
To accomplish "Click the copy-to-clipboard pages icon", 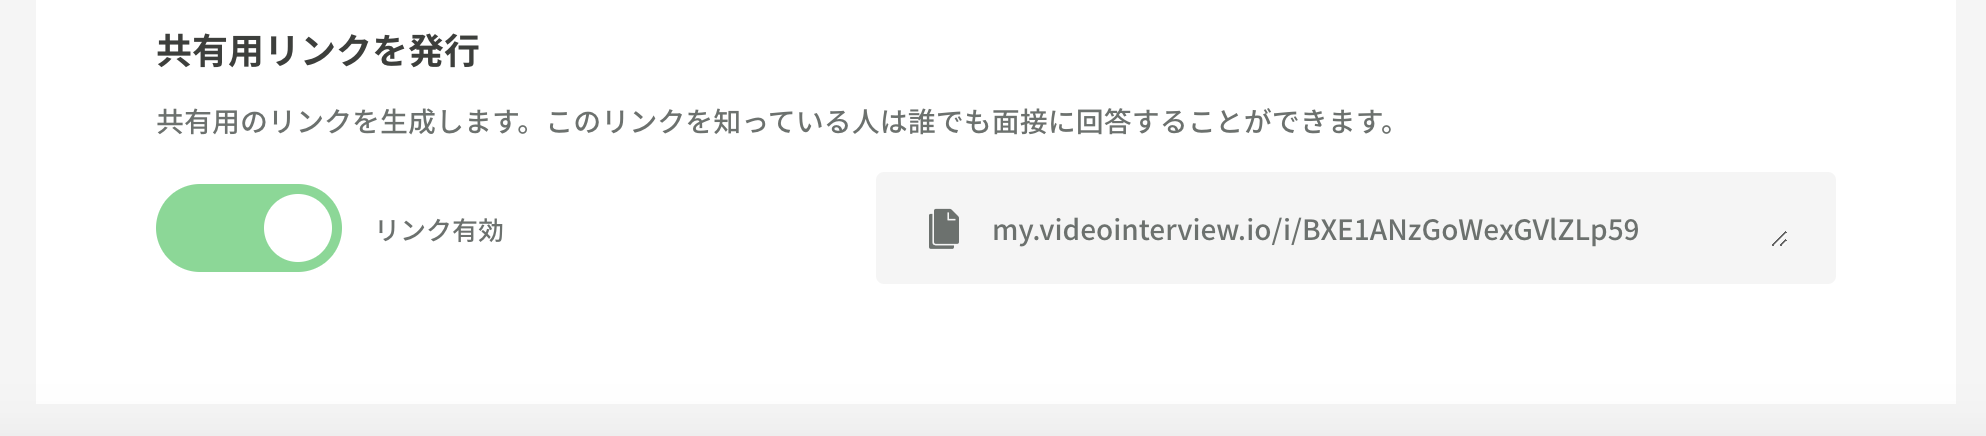I will pos(944,229).
